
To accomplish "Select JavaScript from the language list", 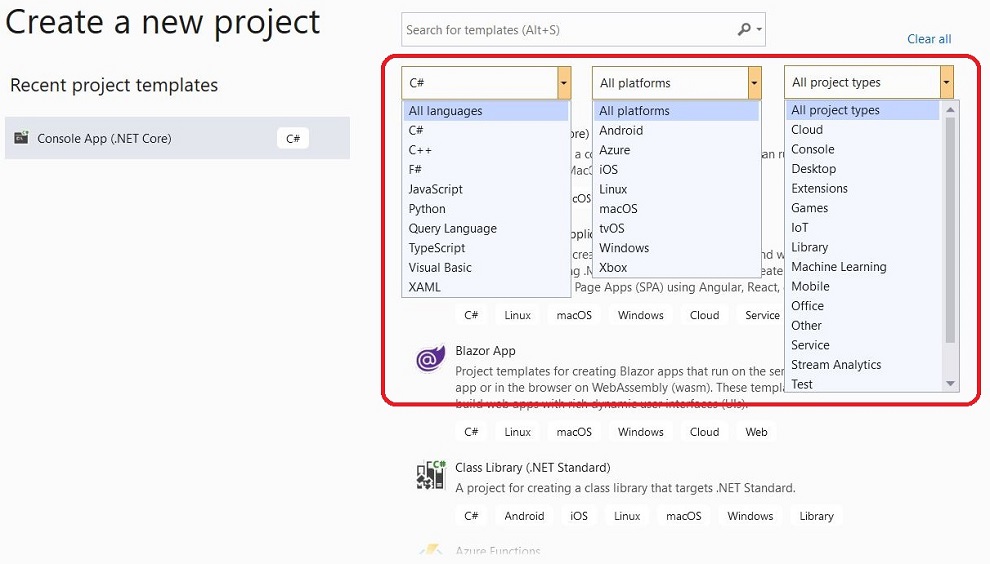I will [486, 189].
